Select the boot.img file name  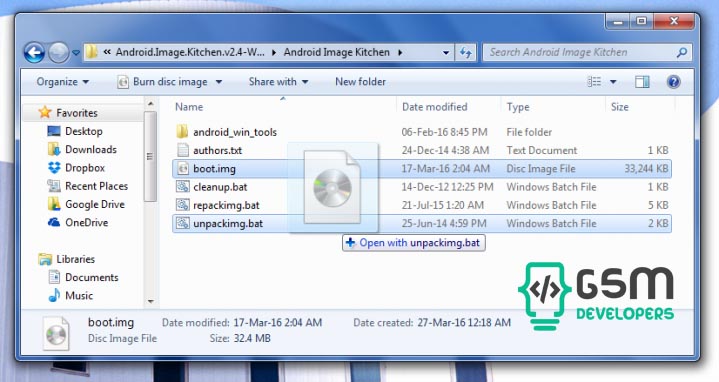[x=214, y=169]
